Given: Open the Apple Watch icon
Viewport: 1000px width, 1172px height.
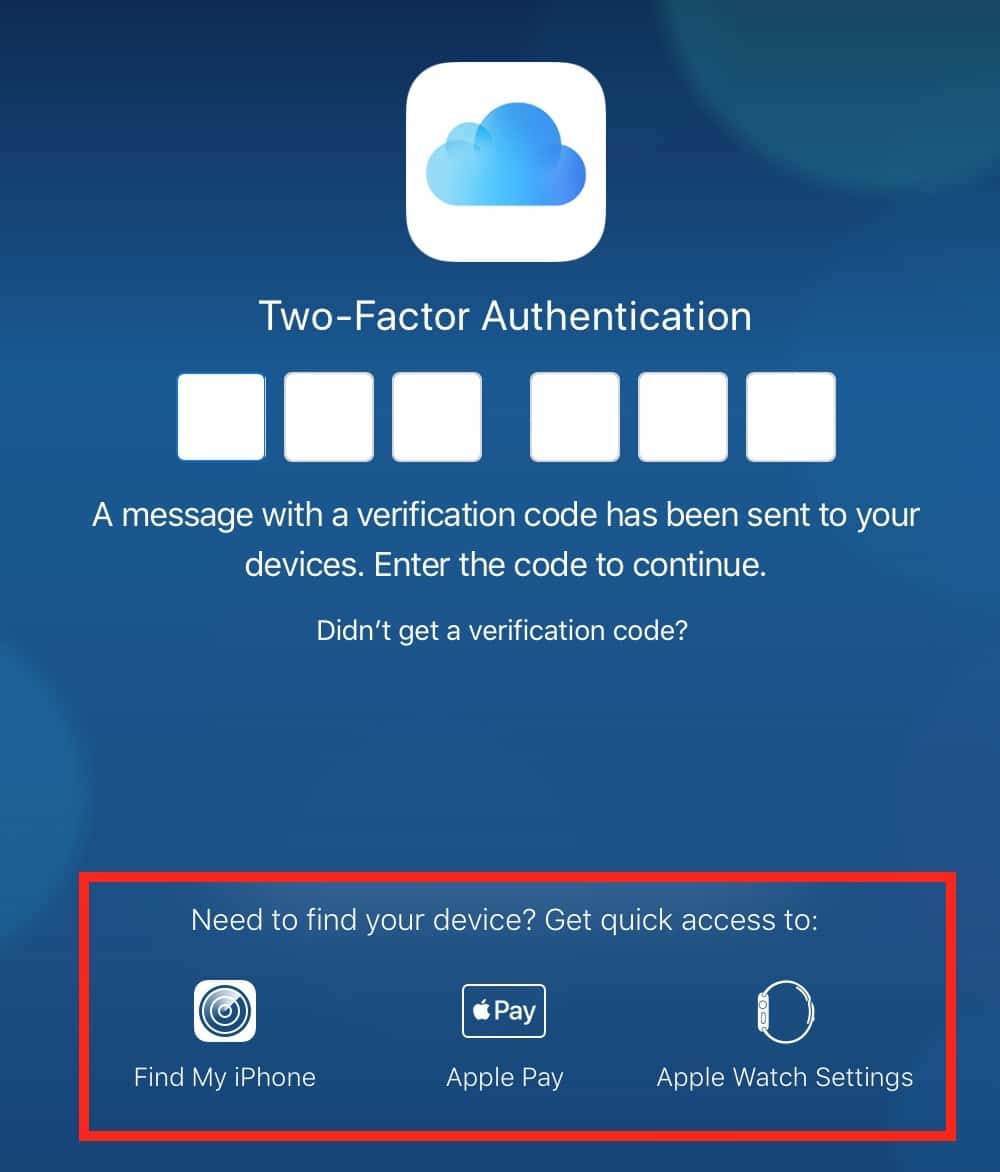Looking at the screenshot, I should (785, 1012).
